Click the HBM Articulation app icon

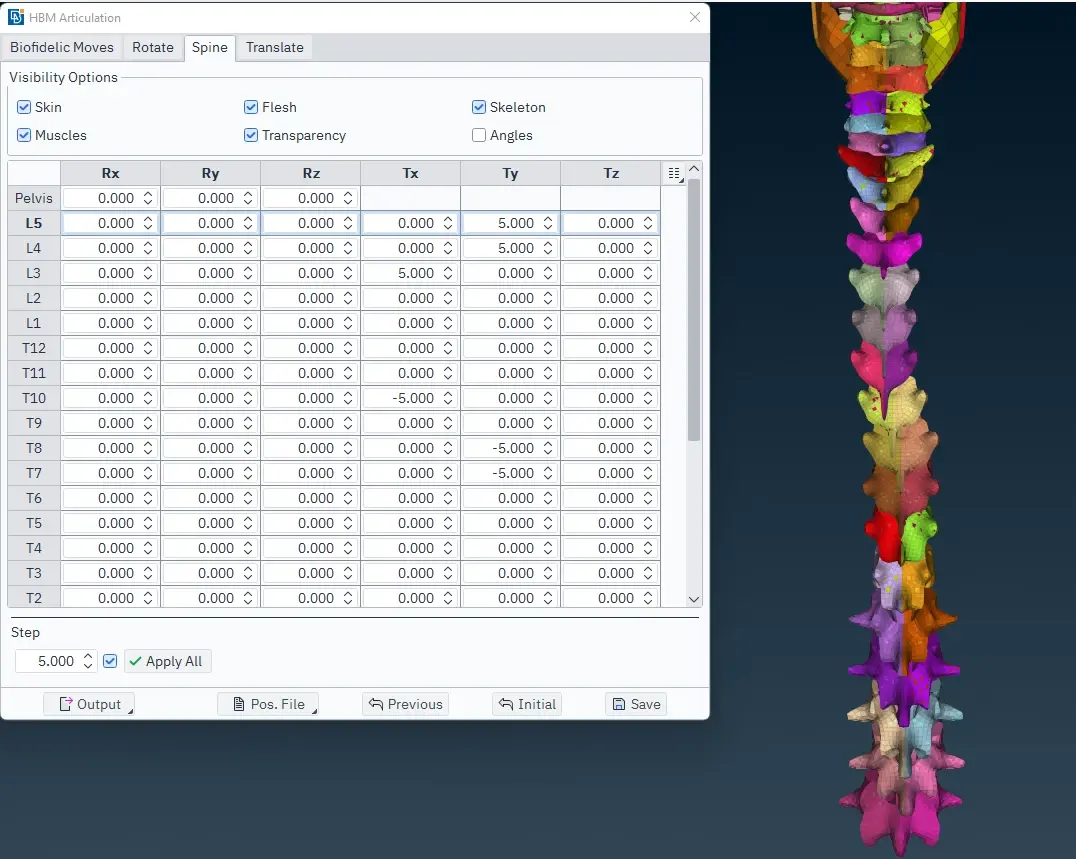pos(15,17)
